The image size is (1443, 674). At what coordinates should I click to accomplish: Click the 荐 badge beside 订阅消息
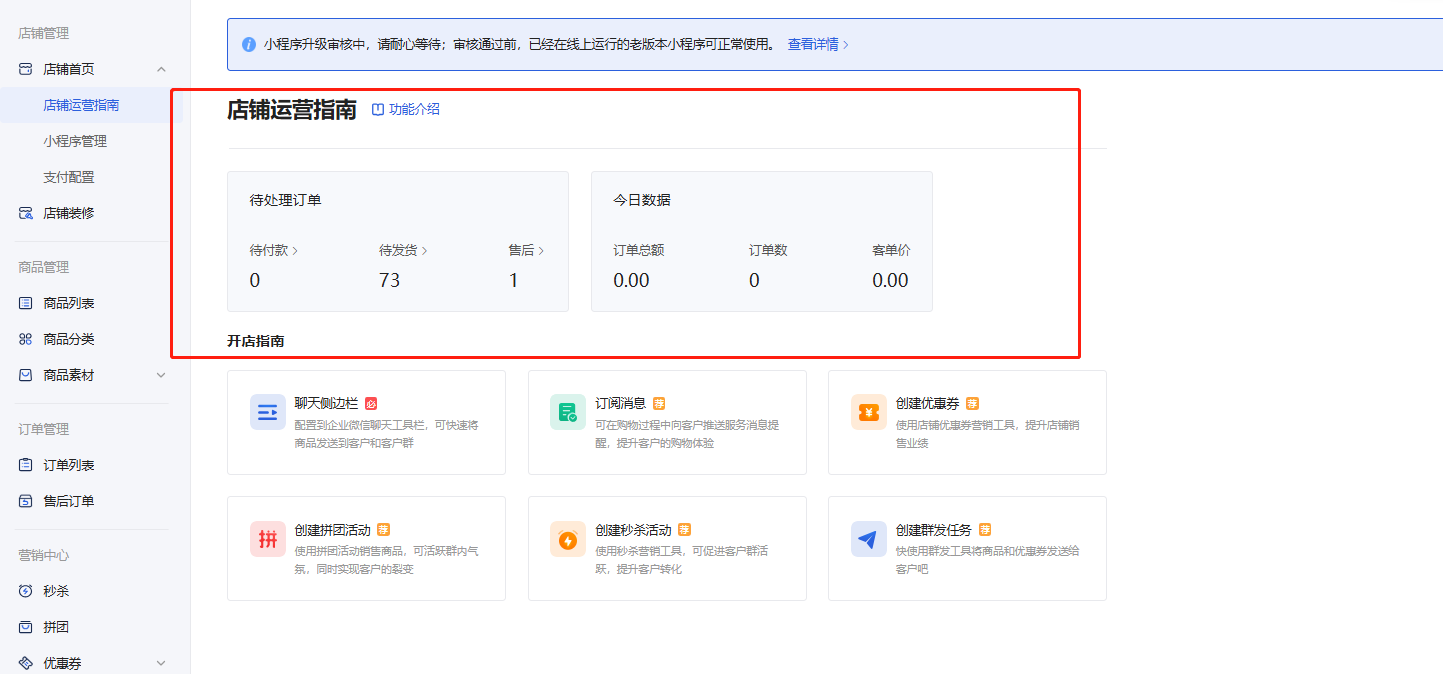(659, 404)
